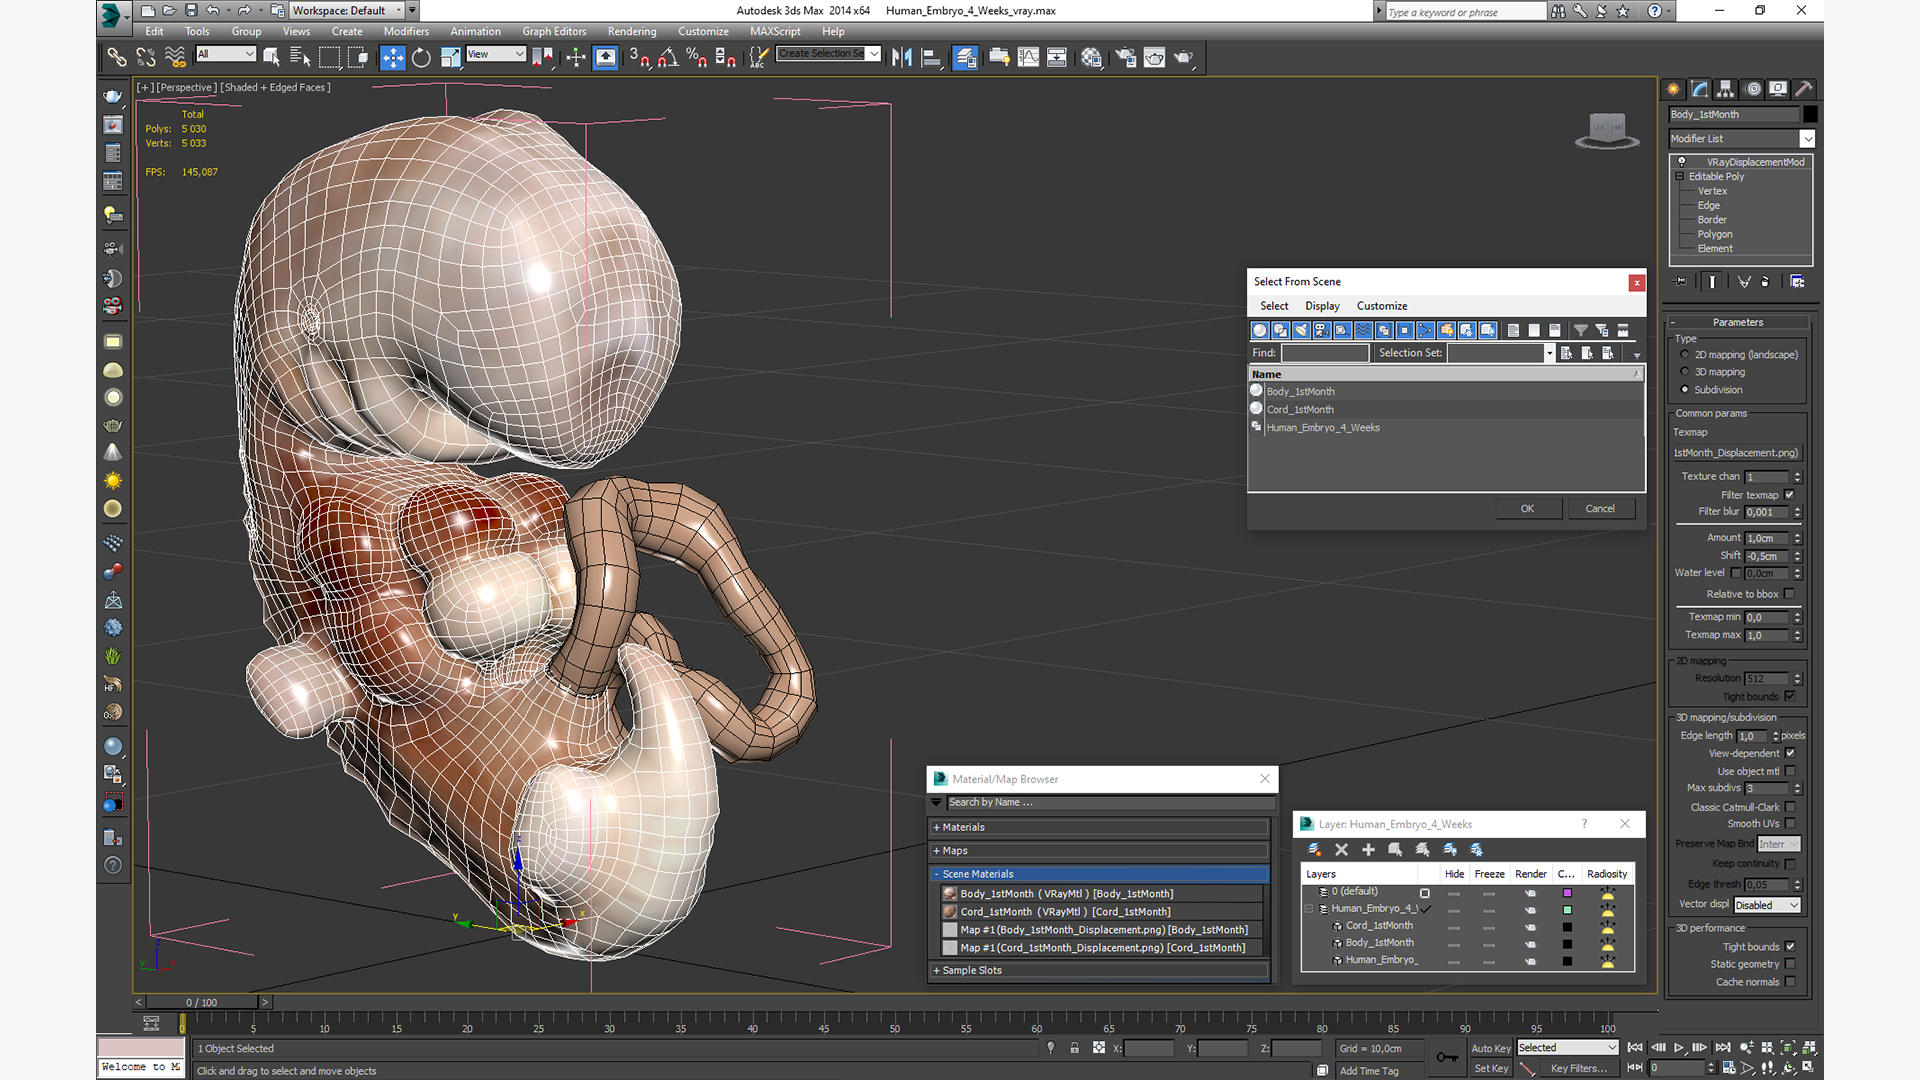Image resolution: width=1920 pixels, height=1080 pixels.
Task: Click the Auto Key button
Action: point(1491,1048)
